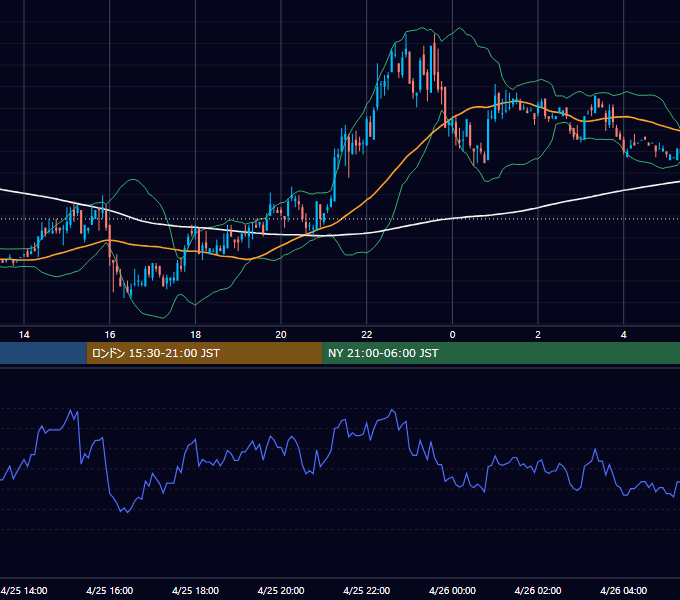Viewport: 680px width, 600px height.
Task: Click the London 15:30-21:00 JST session bar
Action: (x=204, y=353)
